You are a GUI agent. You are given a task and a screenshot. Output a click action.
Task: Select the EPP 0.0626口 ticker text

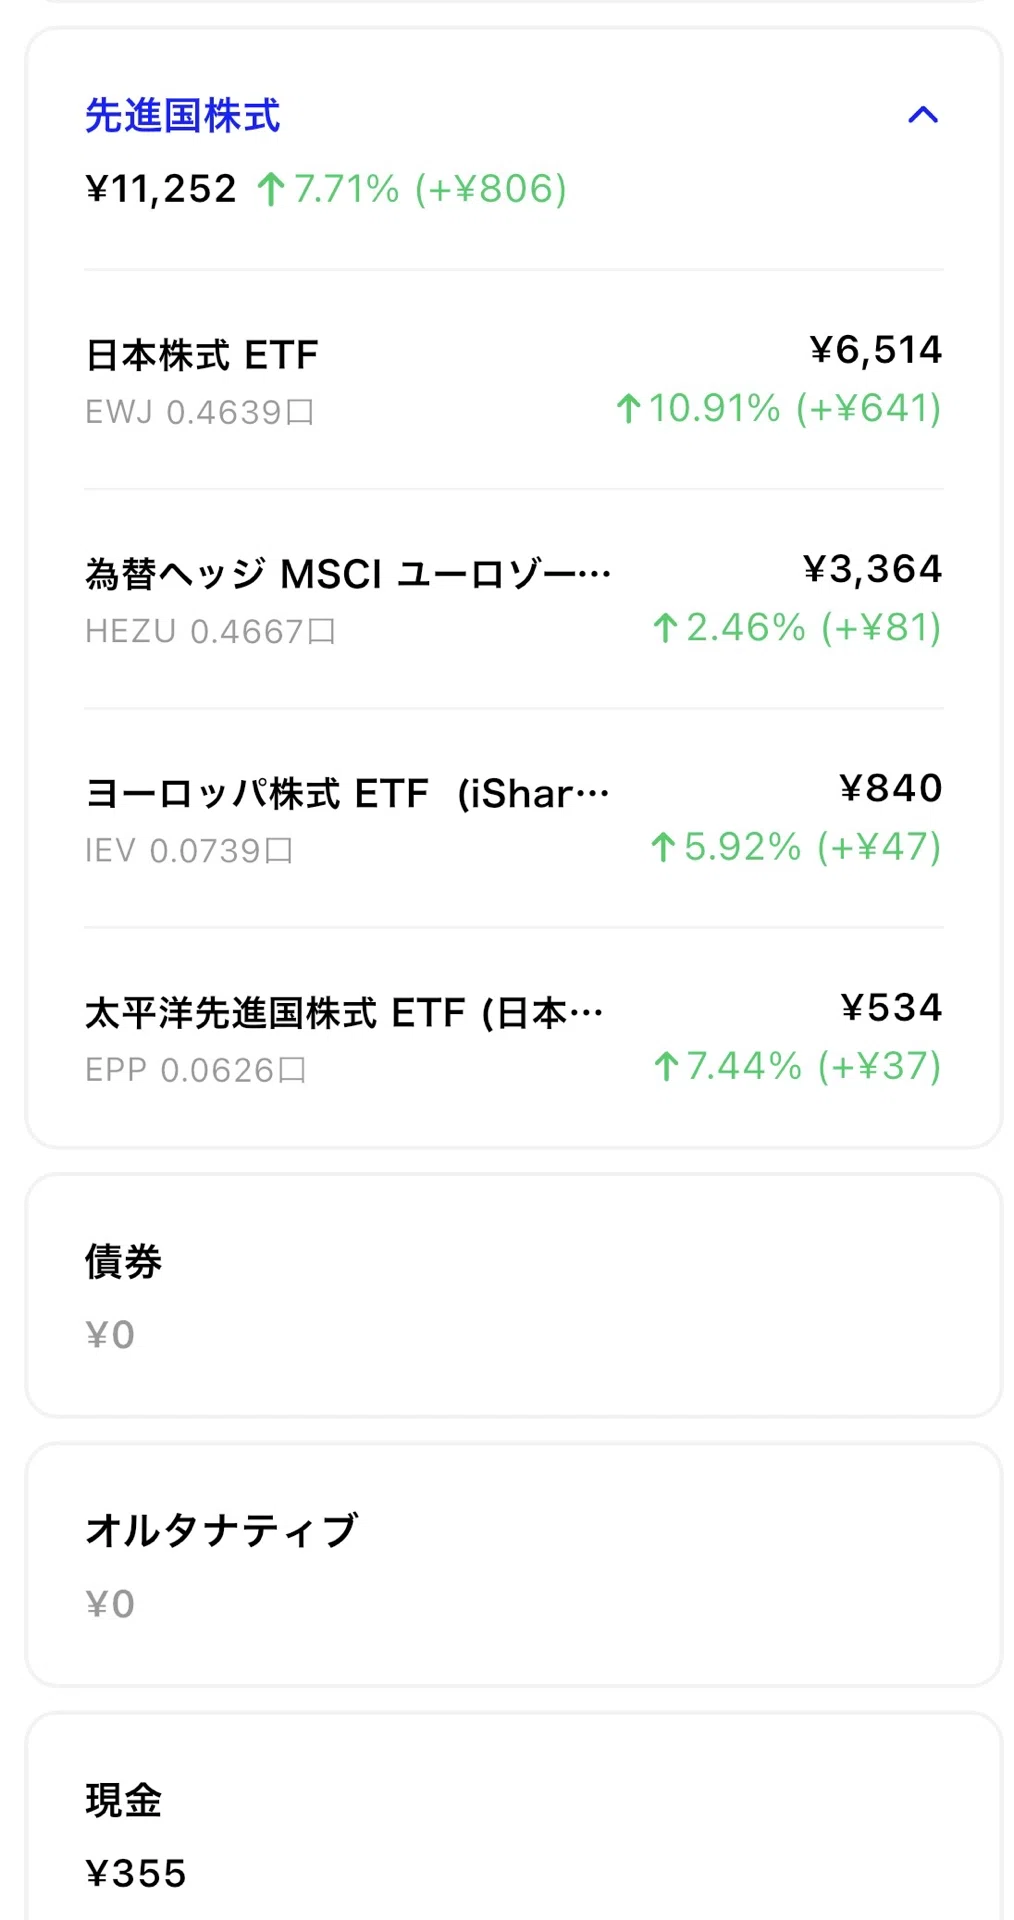pyautogui.click(x=195, y=1070)
